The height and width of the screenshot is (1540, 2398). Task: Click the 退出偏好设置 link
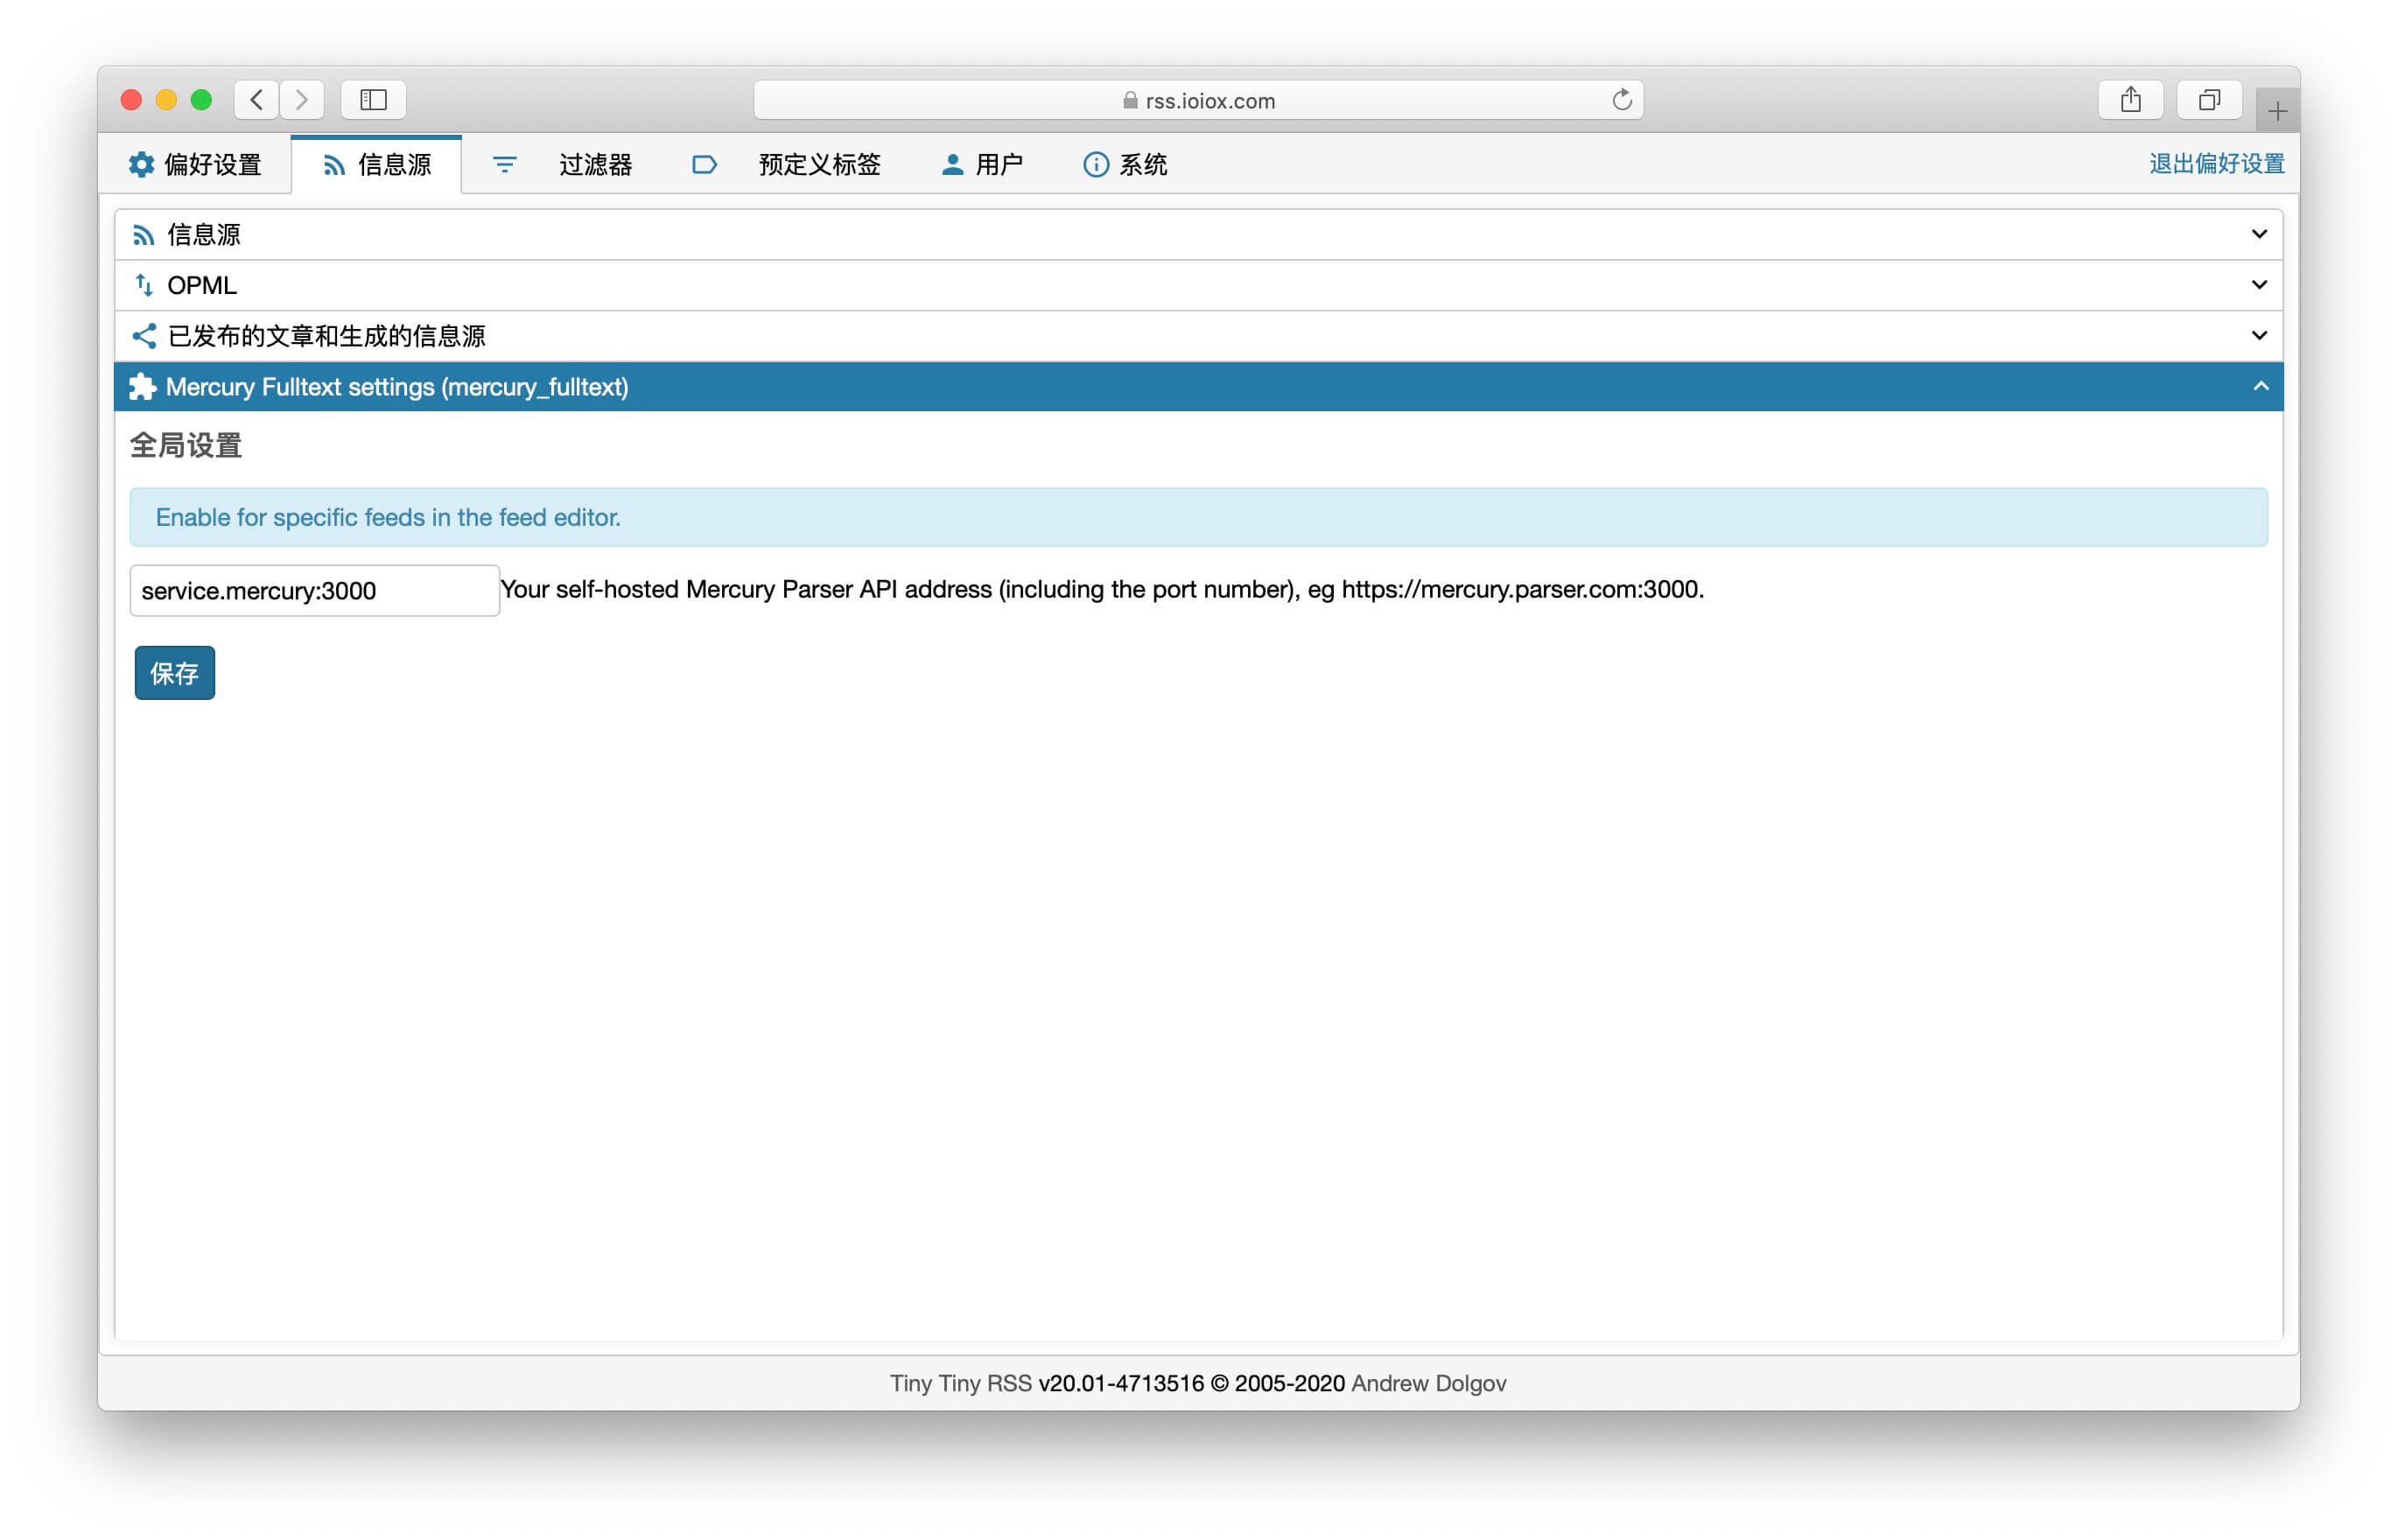point(2216,164)
